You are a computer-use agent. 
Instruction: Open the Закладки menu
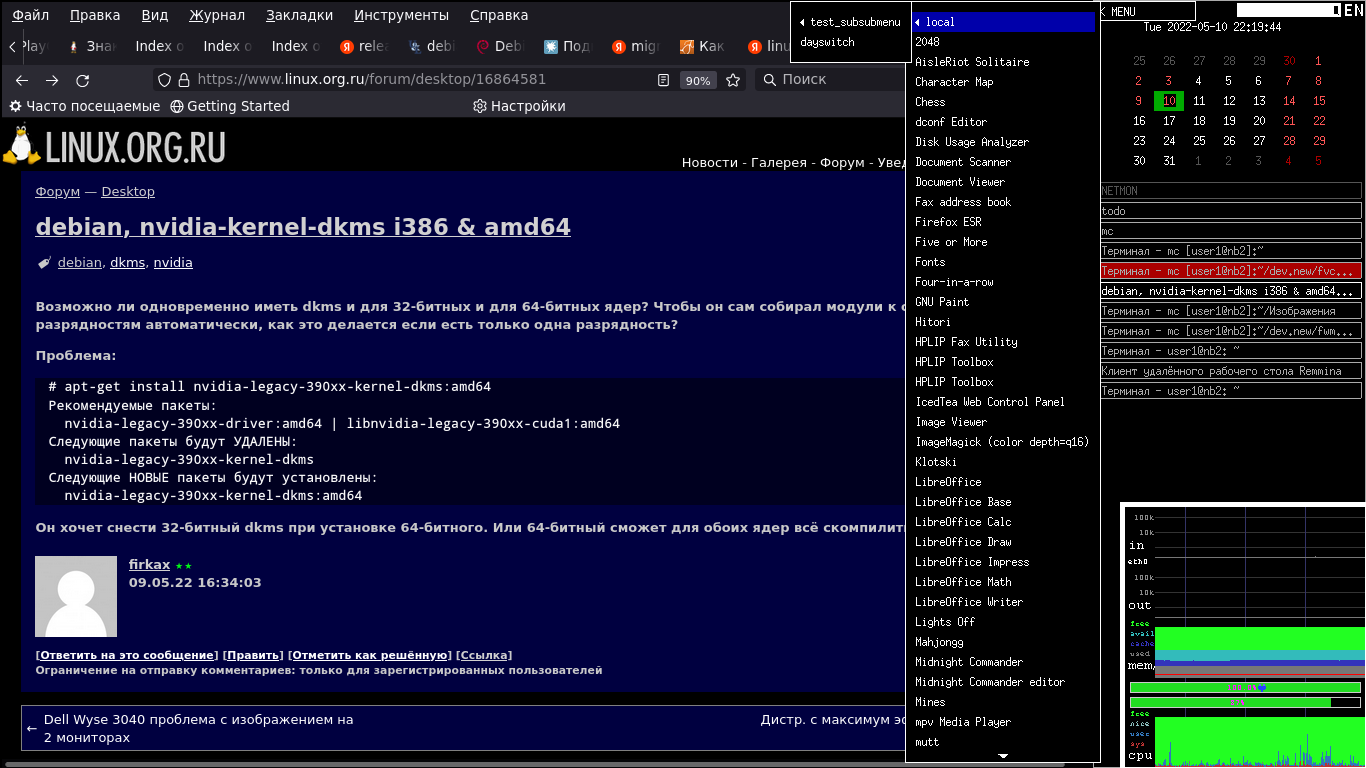click(x=300, y=16)
